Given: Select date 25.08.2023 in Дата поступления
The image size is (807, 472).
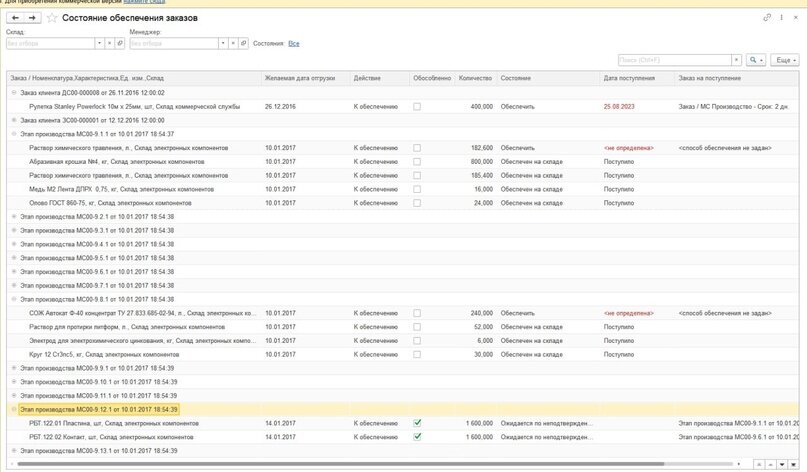Looking at the screenshot, I should pos(619,107).
